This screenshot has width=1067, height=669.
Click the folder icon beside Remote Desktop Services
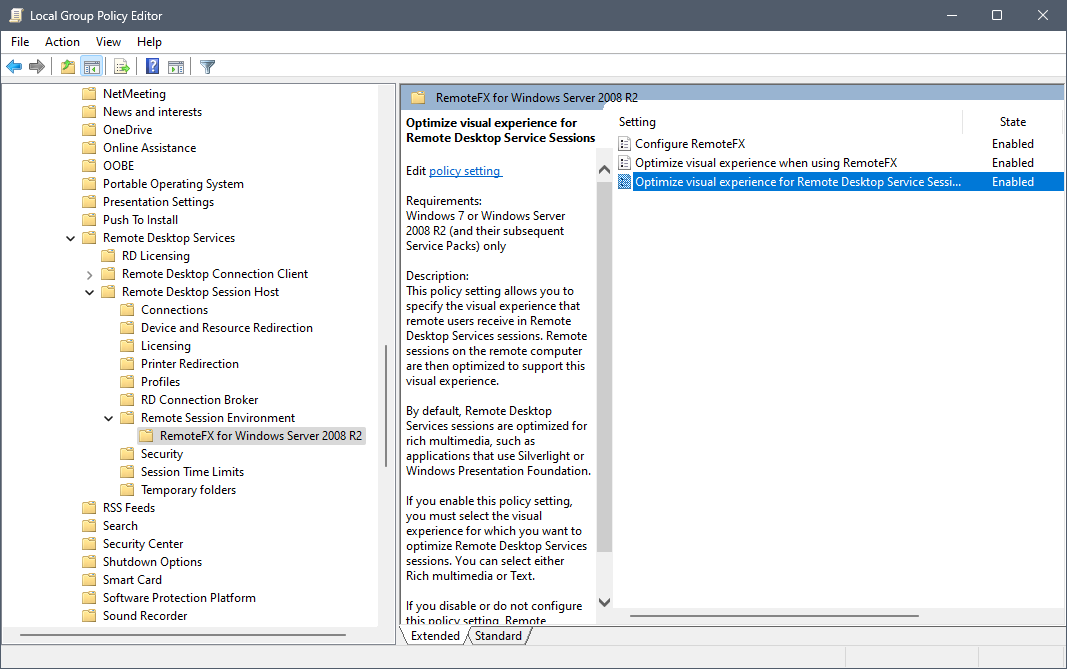click(89, 238)
